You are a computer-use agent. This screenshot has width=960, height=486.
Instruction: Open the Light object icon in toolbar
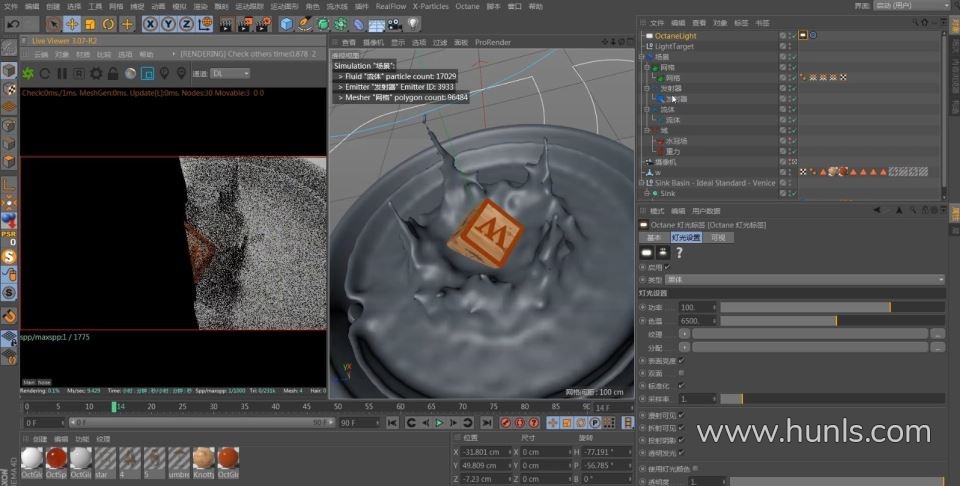413,23
